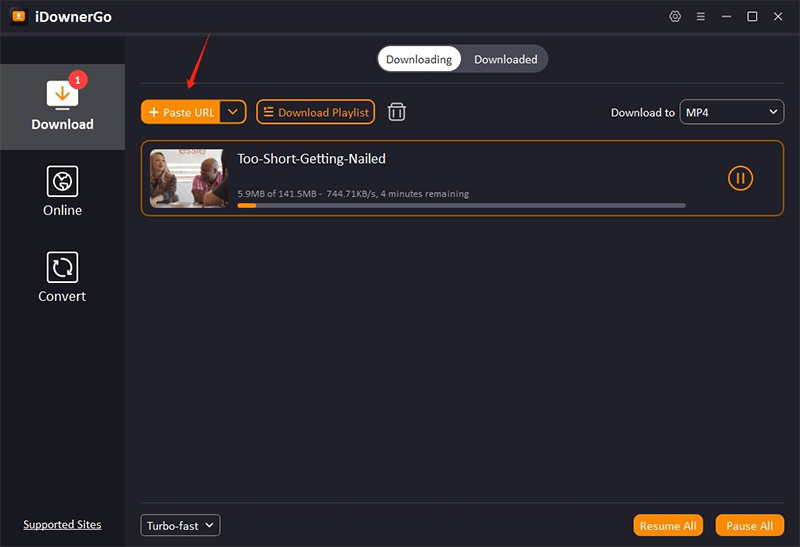Screen dimensions: 800x547
Task: Open the Convert section
Action: click(62, 278)
